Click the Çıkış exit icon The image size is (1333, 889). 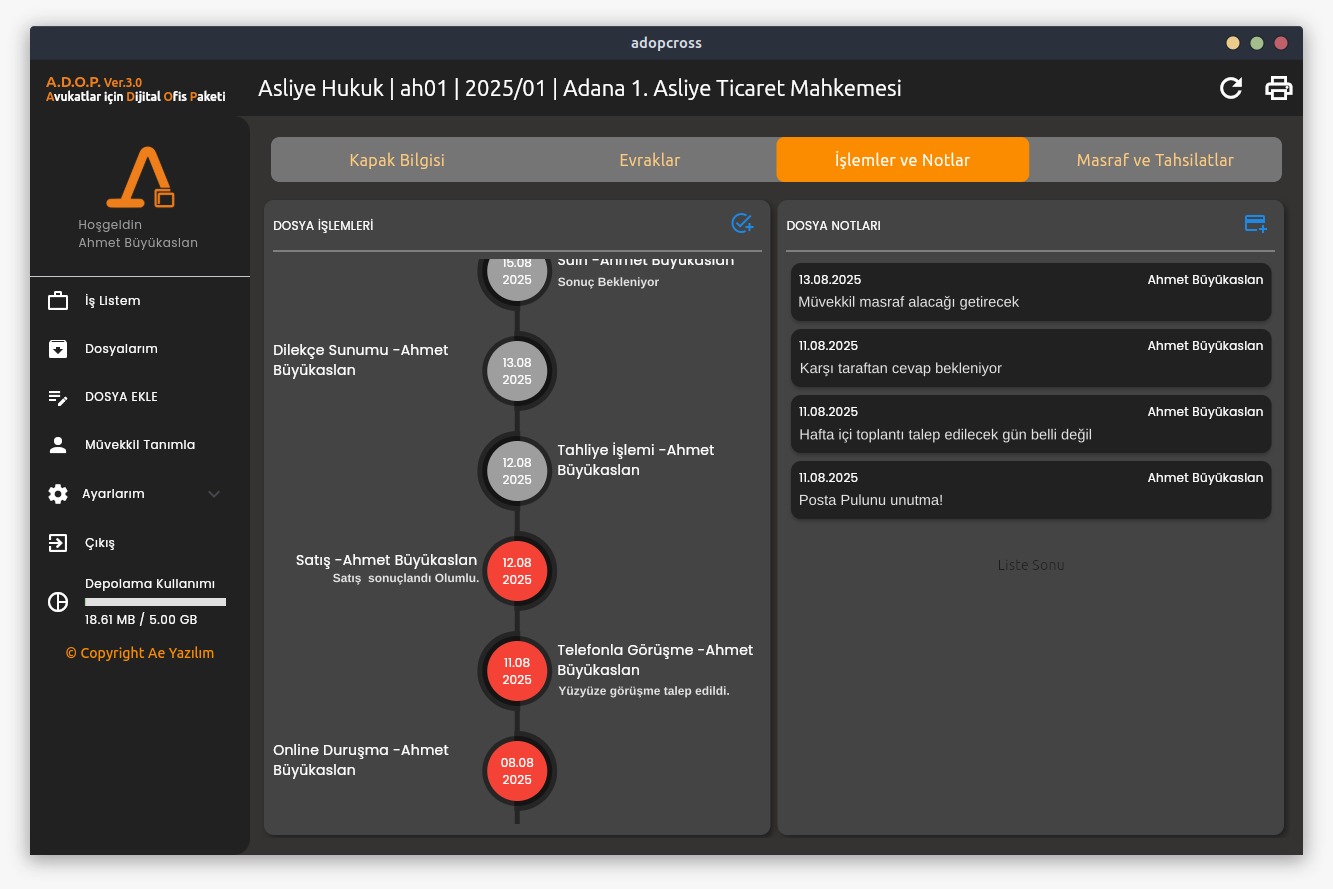tap(58, 543)
